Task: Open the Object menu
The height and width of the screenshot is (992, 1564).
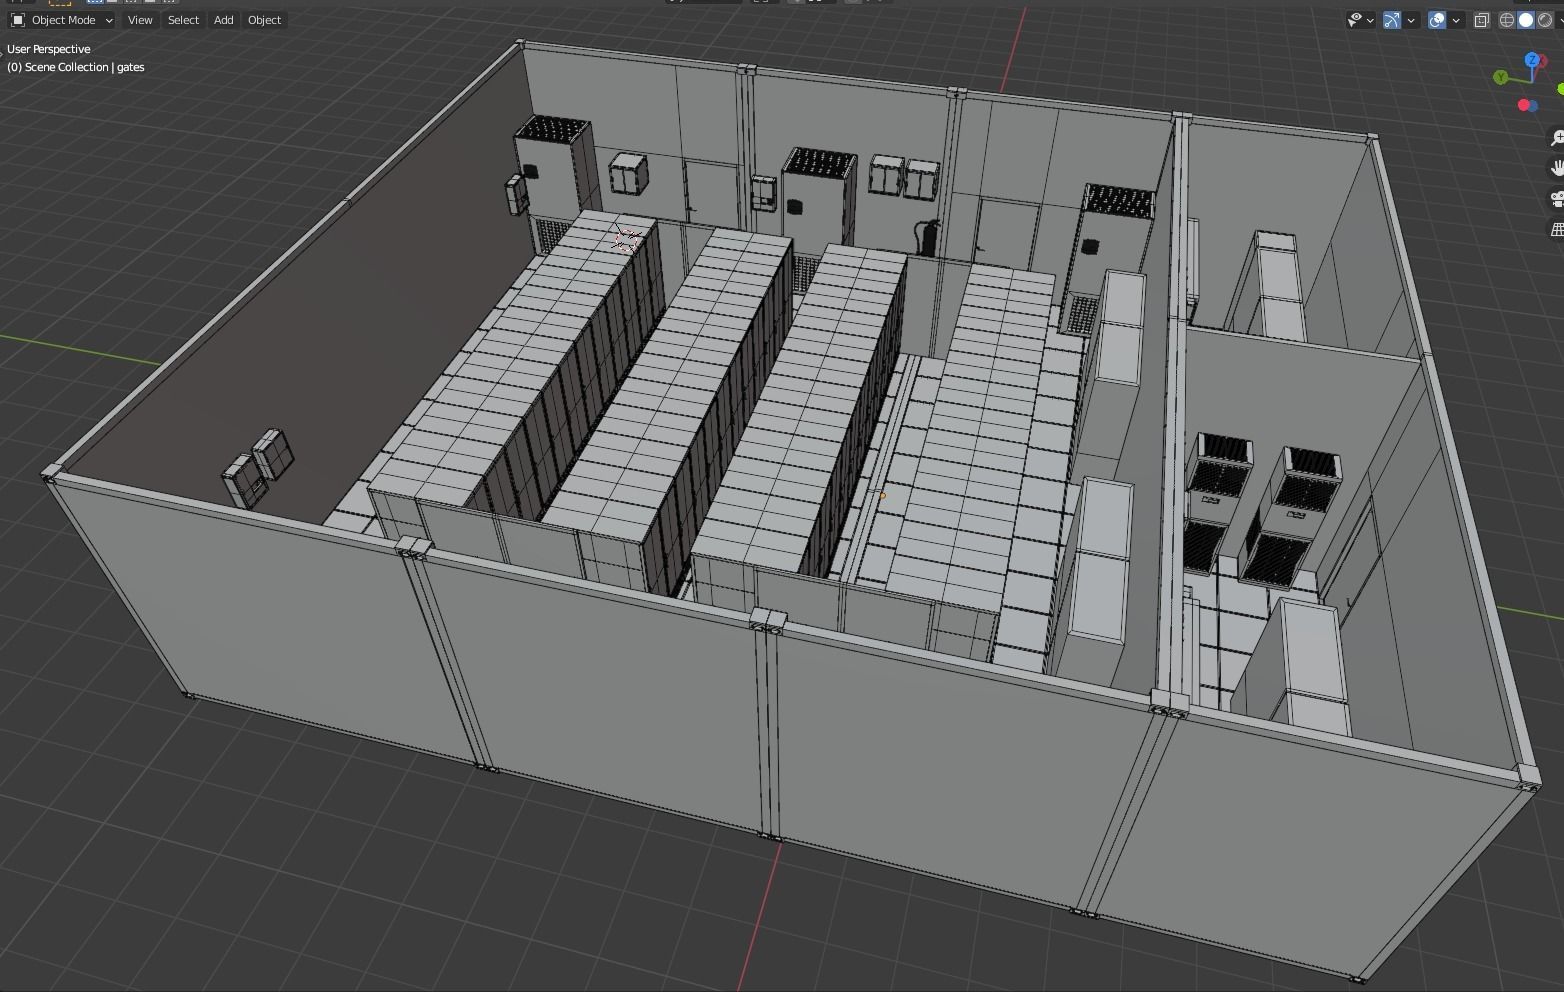Action: point(264,20)
